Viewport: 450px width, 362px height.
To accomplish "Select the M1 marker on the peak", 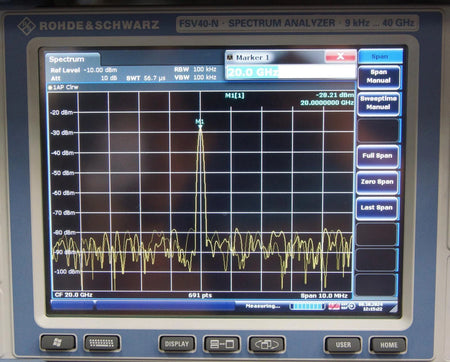I will tap(200, 123).
